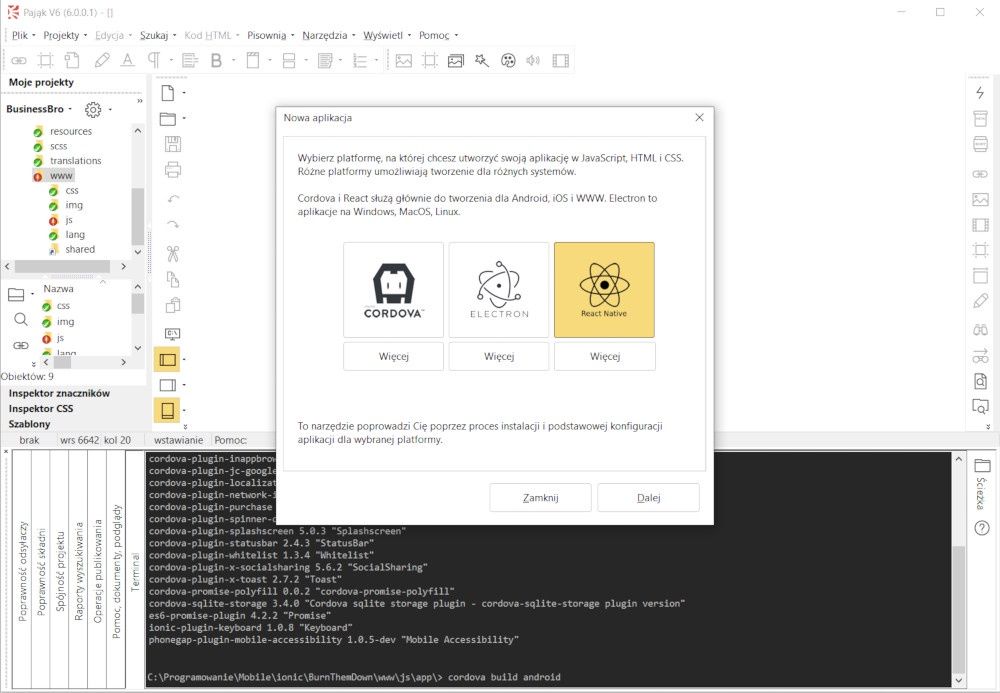The width and height of the screenshot is (1000, 693).
Task: Toggle the bold B toolbar icon
Action: coord(216,61)
